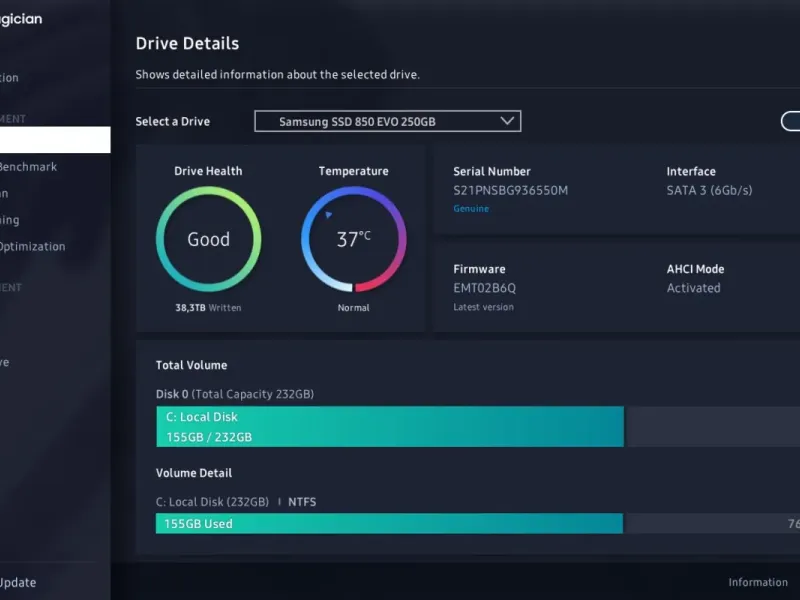Image resolution: width=800 pixels, height=600 pixels.
Task: Click the Drive Health Good gauge
Action: (x=209, y=239)
